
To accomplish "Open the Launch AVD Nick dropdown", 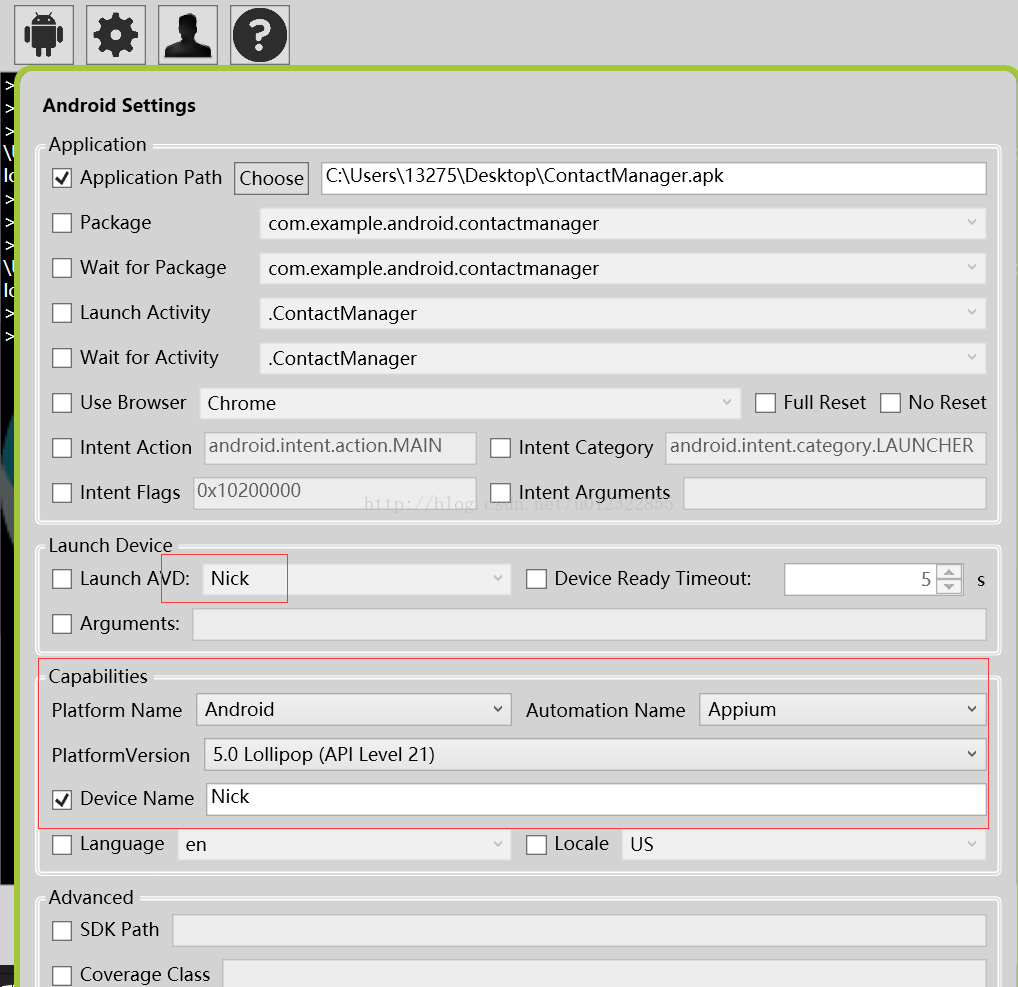I will [x=356, y=579].
